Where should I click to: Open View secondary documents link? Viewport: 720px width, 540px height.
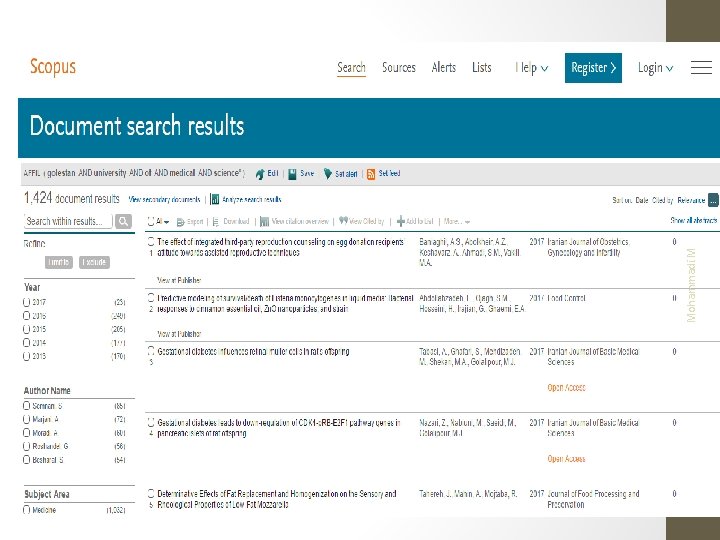tap(164, 200)
